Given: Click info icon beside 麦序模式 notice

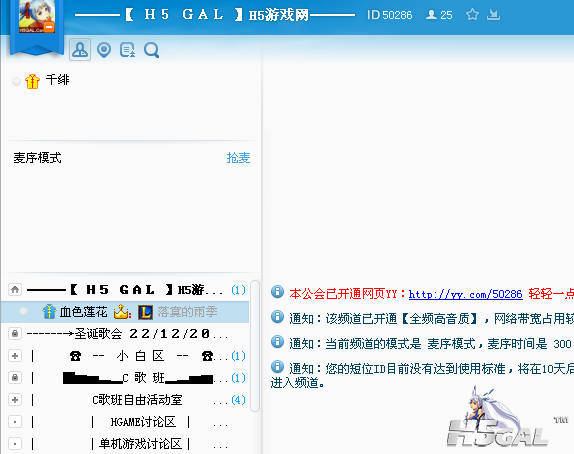Looking at the screenshot, I should tap(277, 342).
